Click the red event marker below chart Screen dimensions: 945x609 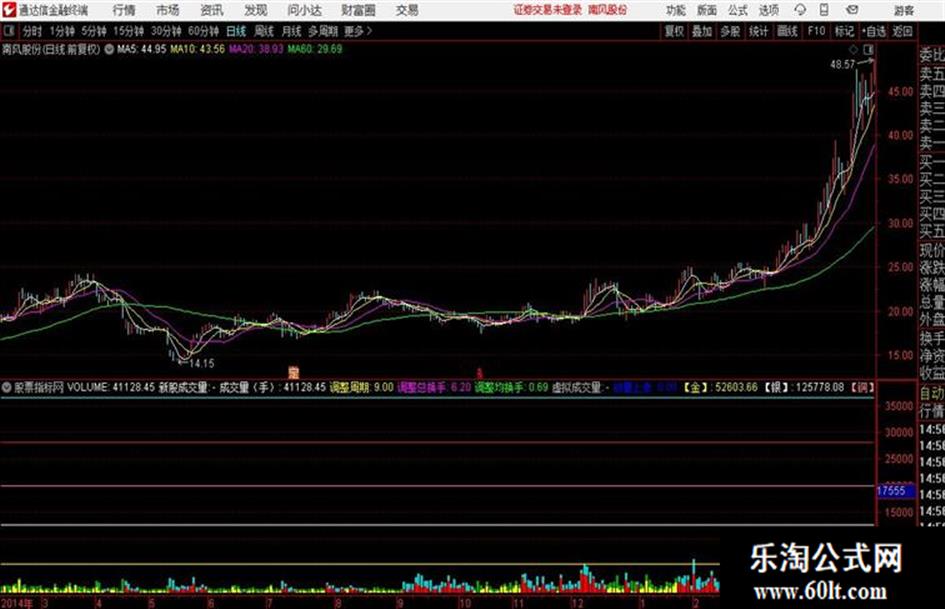point(480,373)
